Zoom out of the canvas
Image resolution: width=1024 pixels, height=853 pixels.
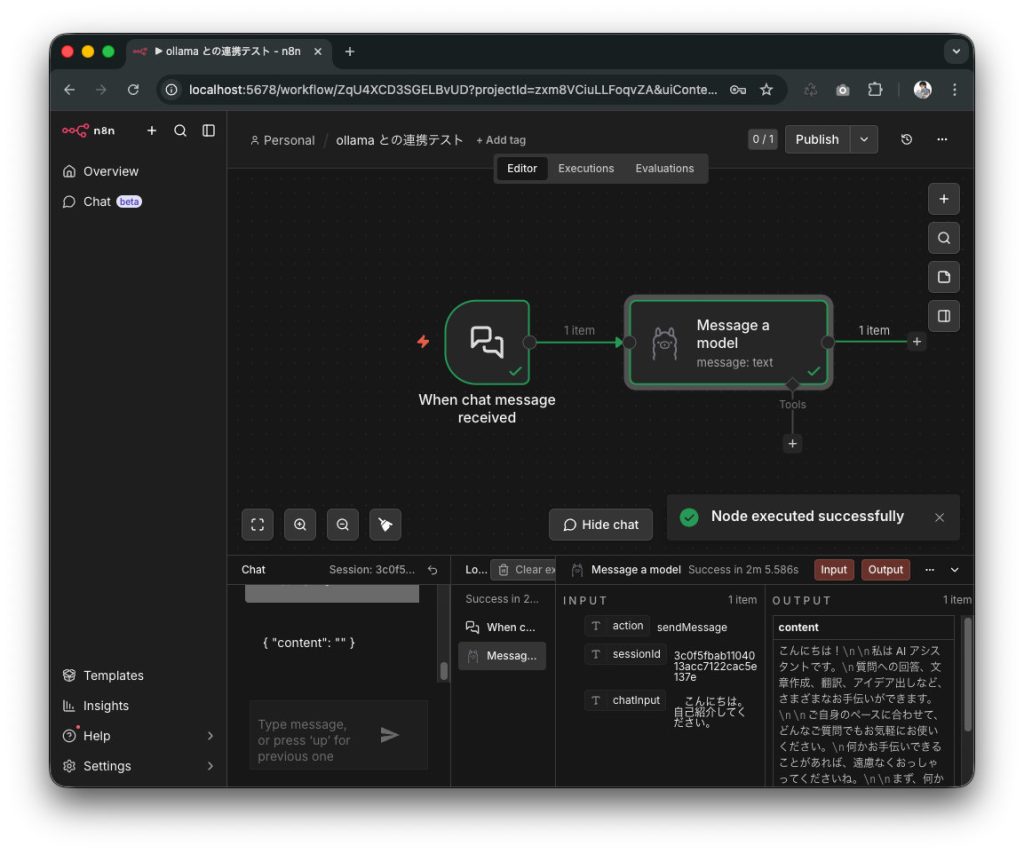[342, 524]
